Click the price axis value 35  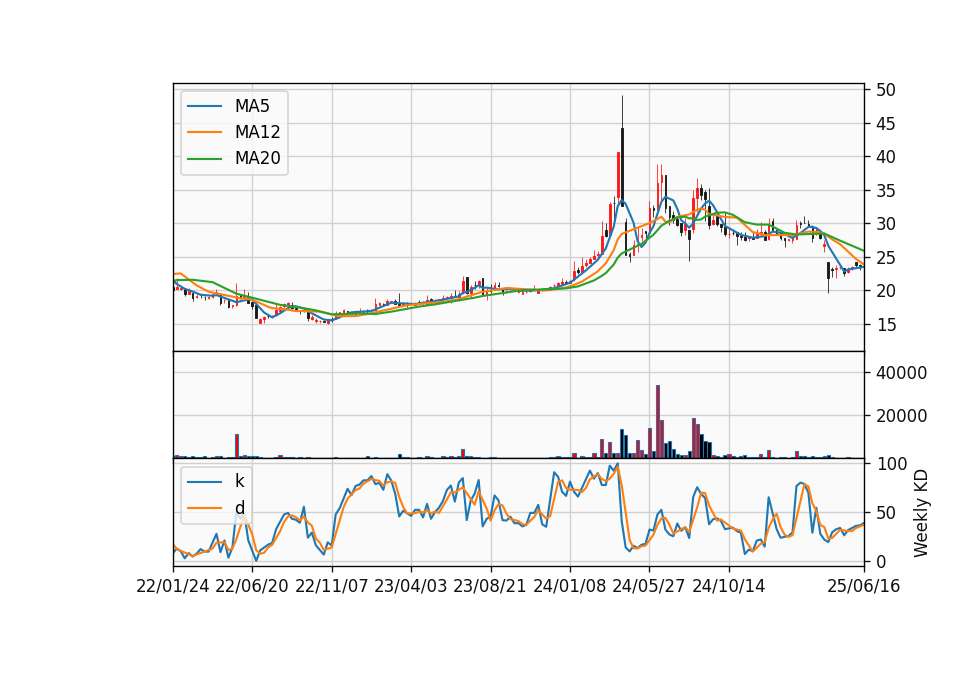tap(885, 191)
